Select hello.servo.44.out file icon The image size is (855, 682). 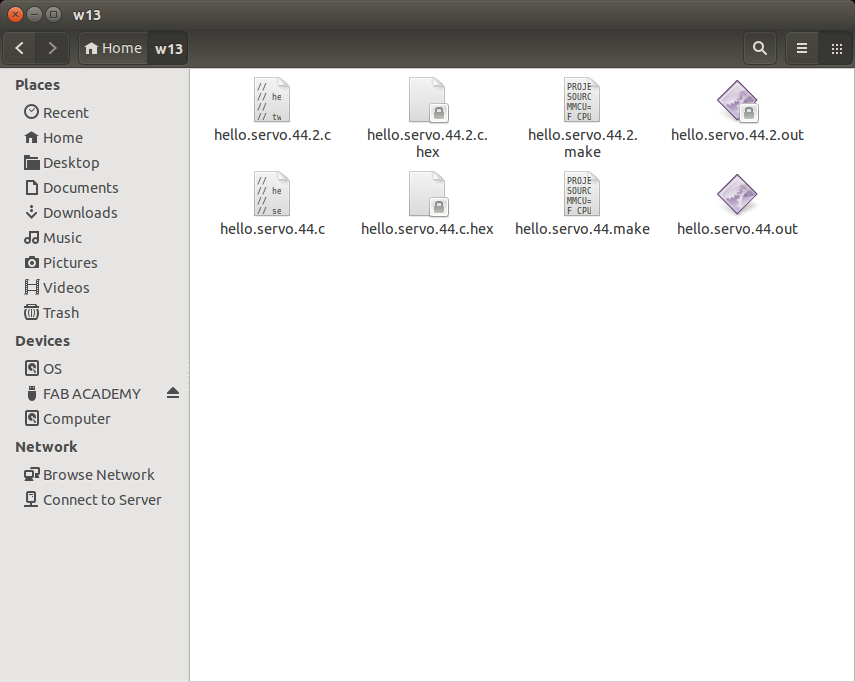click(737, 194)
